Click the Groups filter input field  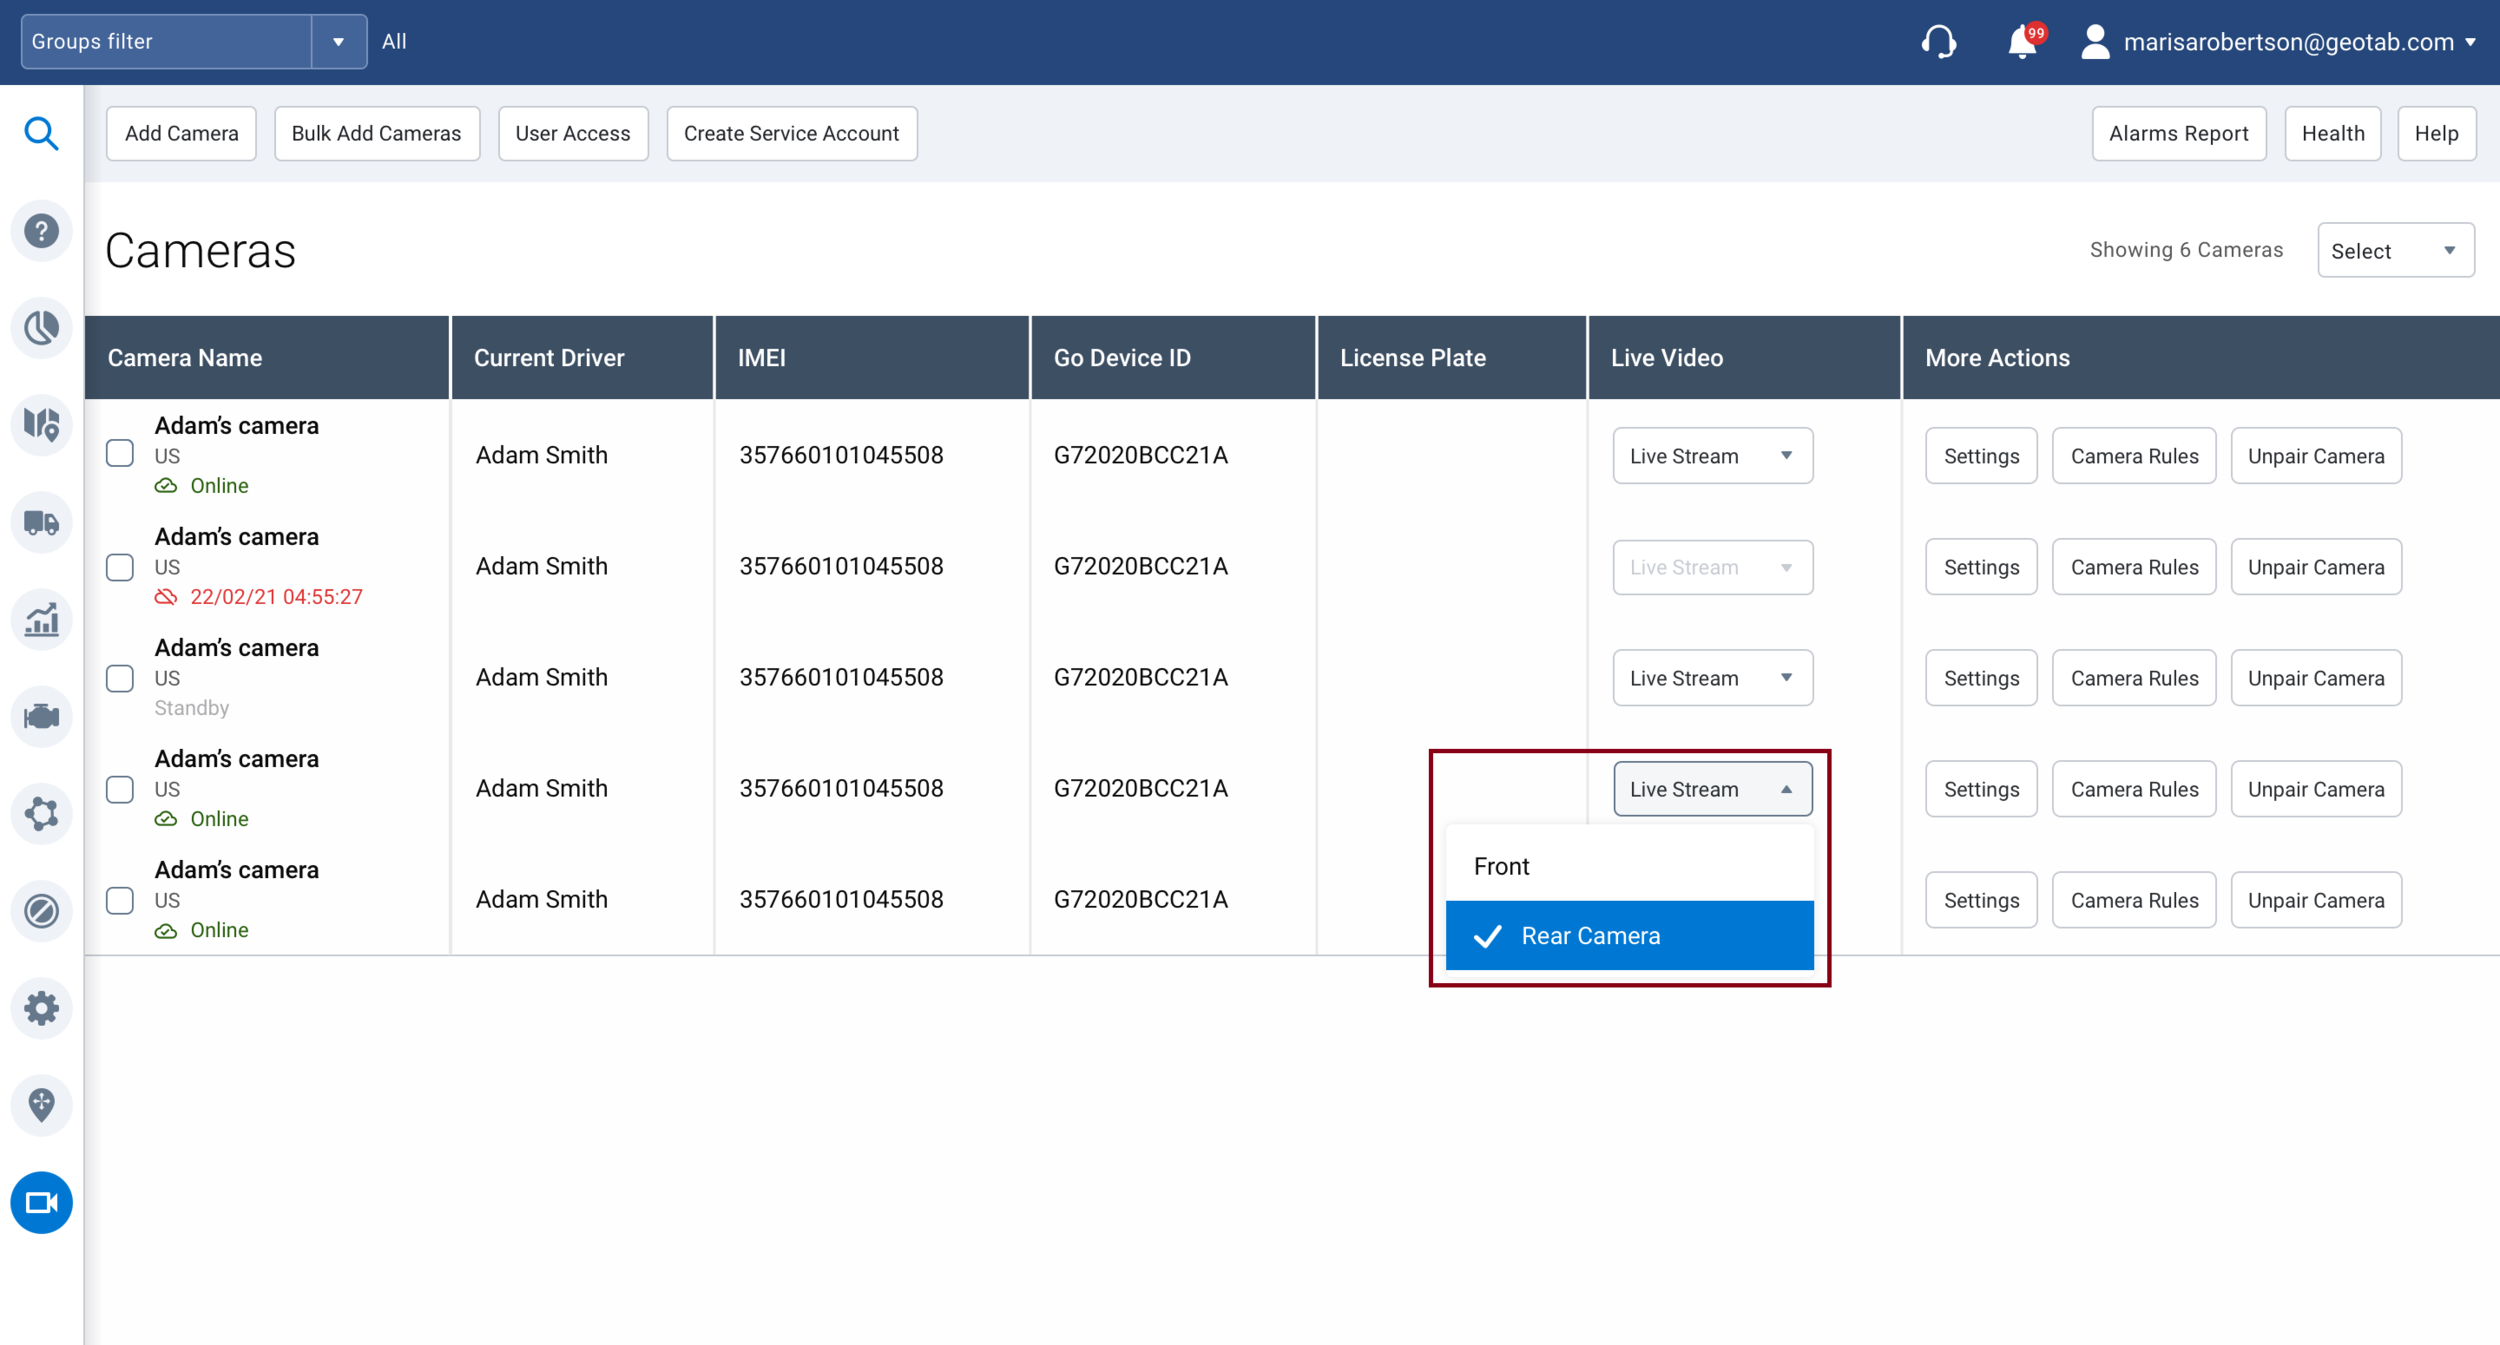click(166, 42)
